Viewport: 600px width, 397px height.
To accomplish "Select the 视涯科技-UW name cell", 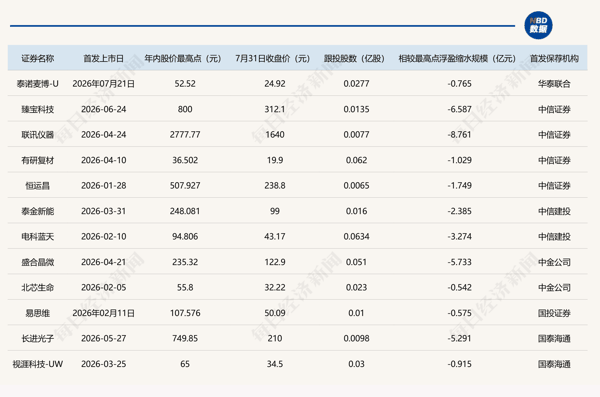I will coord(38,364).
